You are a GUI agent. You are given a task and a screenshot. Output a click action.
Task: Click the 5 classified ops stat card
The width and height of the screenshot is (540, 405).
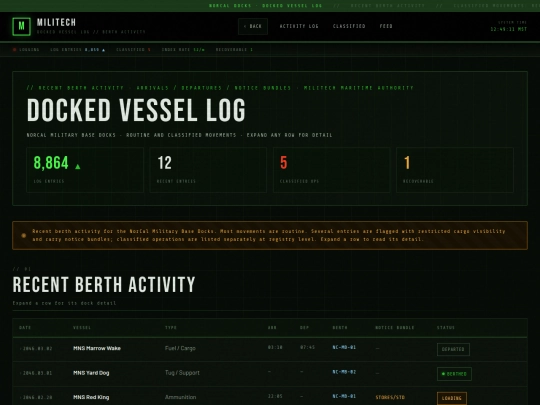coord(332,170)
